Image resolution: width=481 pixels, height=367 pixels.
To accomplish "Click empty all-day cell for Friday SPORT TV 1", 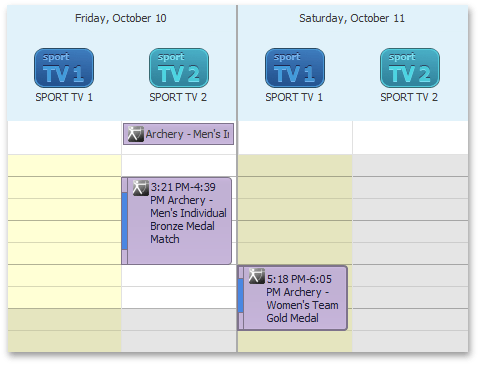I will 64,137.
